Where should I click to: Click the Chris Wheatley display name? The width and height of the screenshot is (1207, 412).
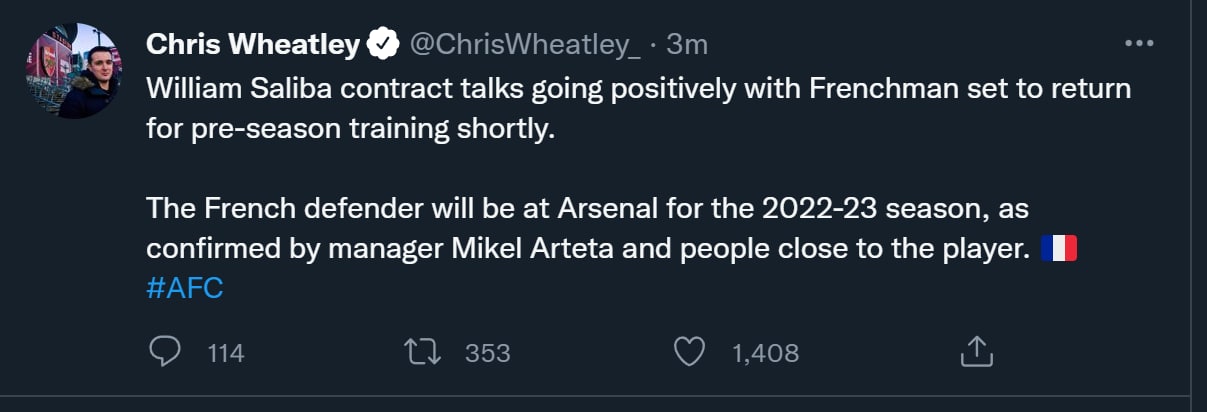(x=253, y=44)
